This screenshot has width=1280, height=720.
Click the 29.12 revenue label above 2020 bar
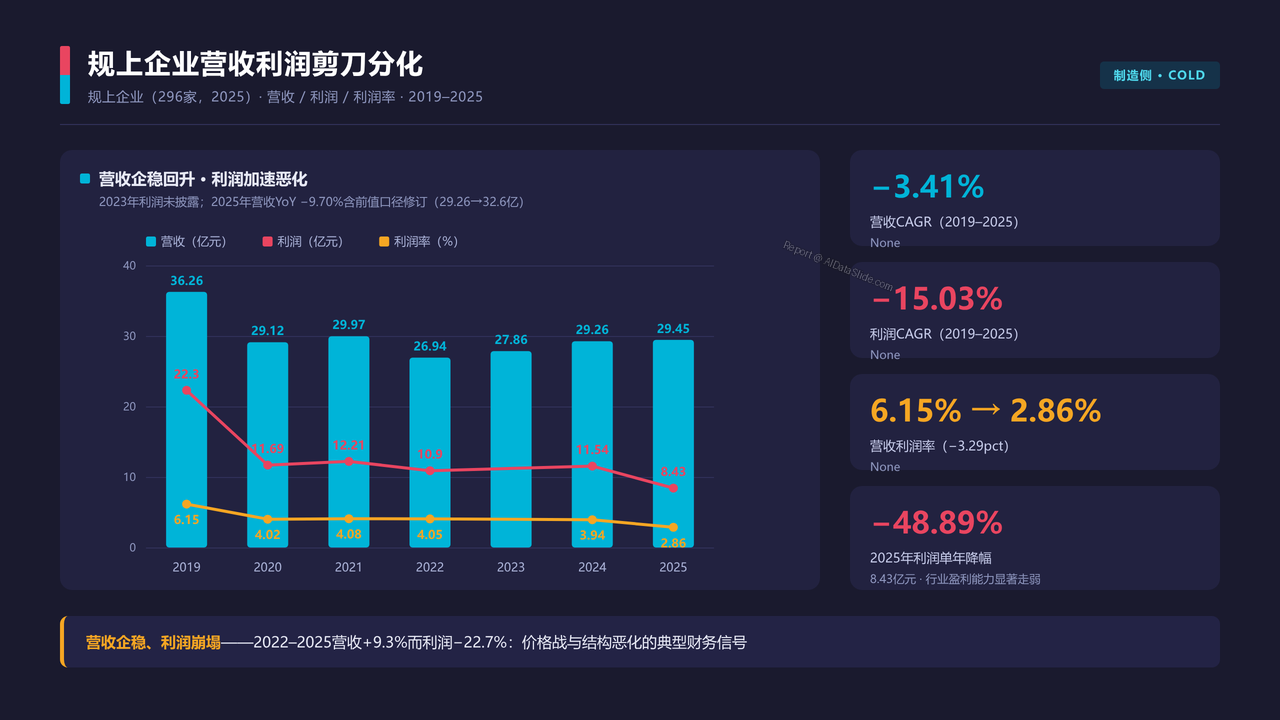click(x=267, y=330)
